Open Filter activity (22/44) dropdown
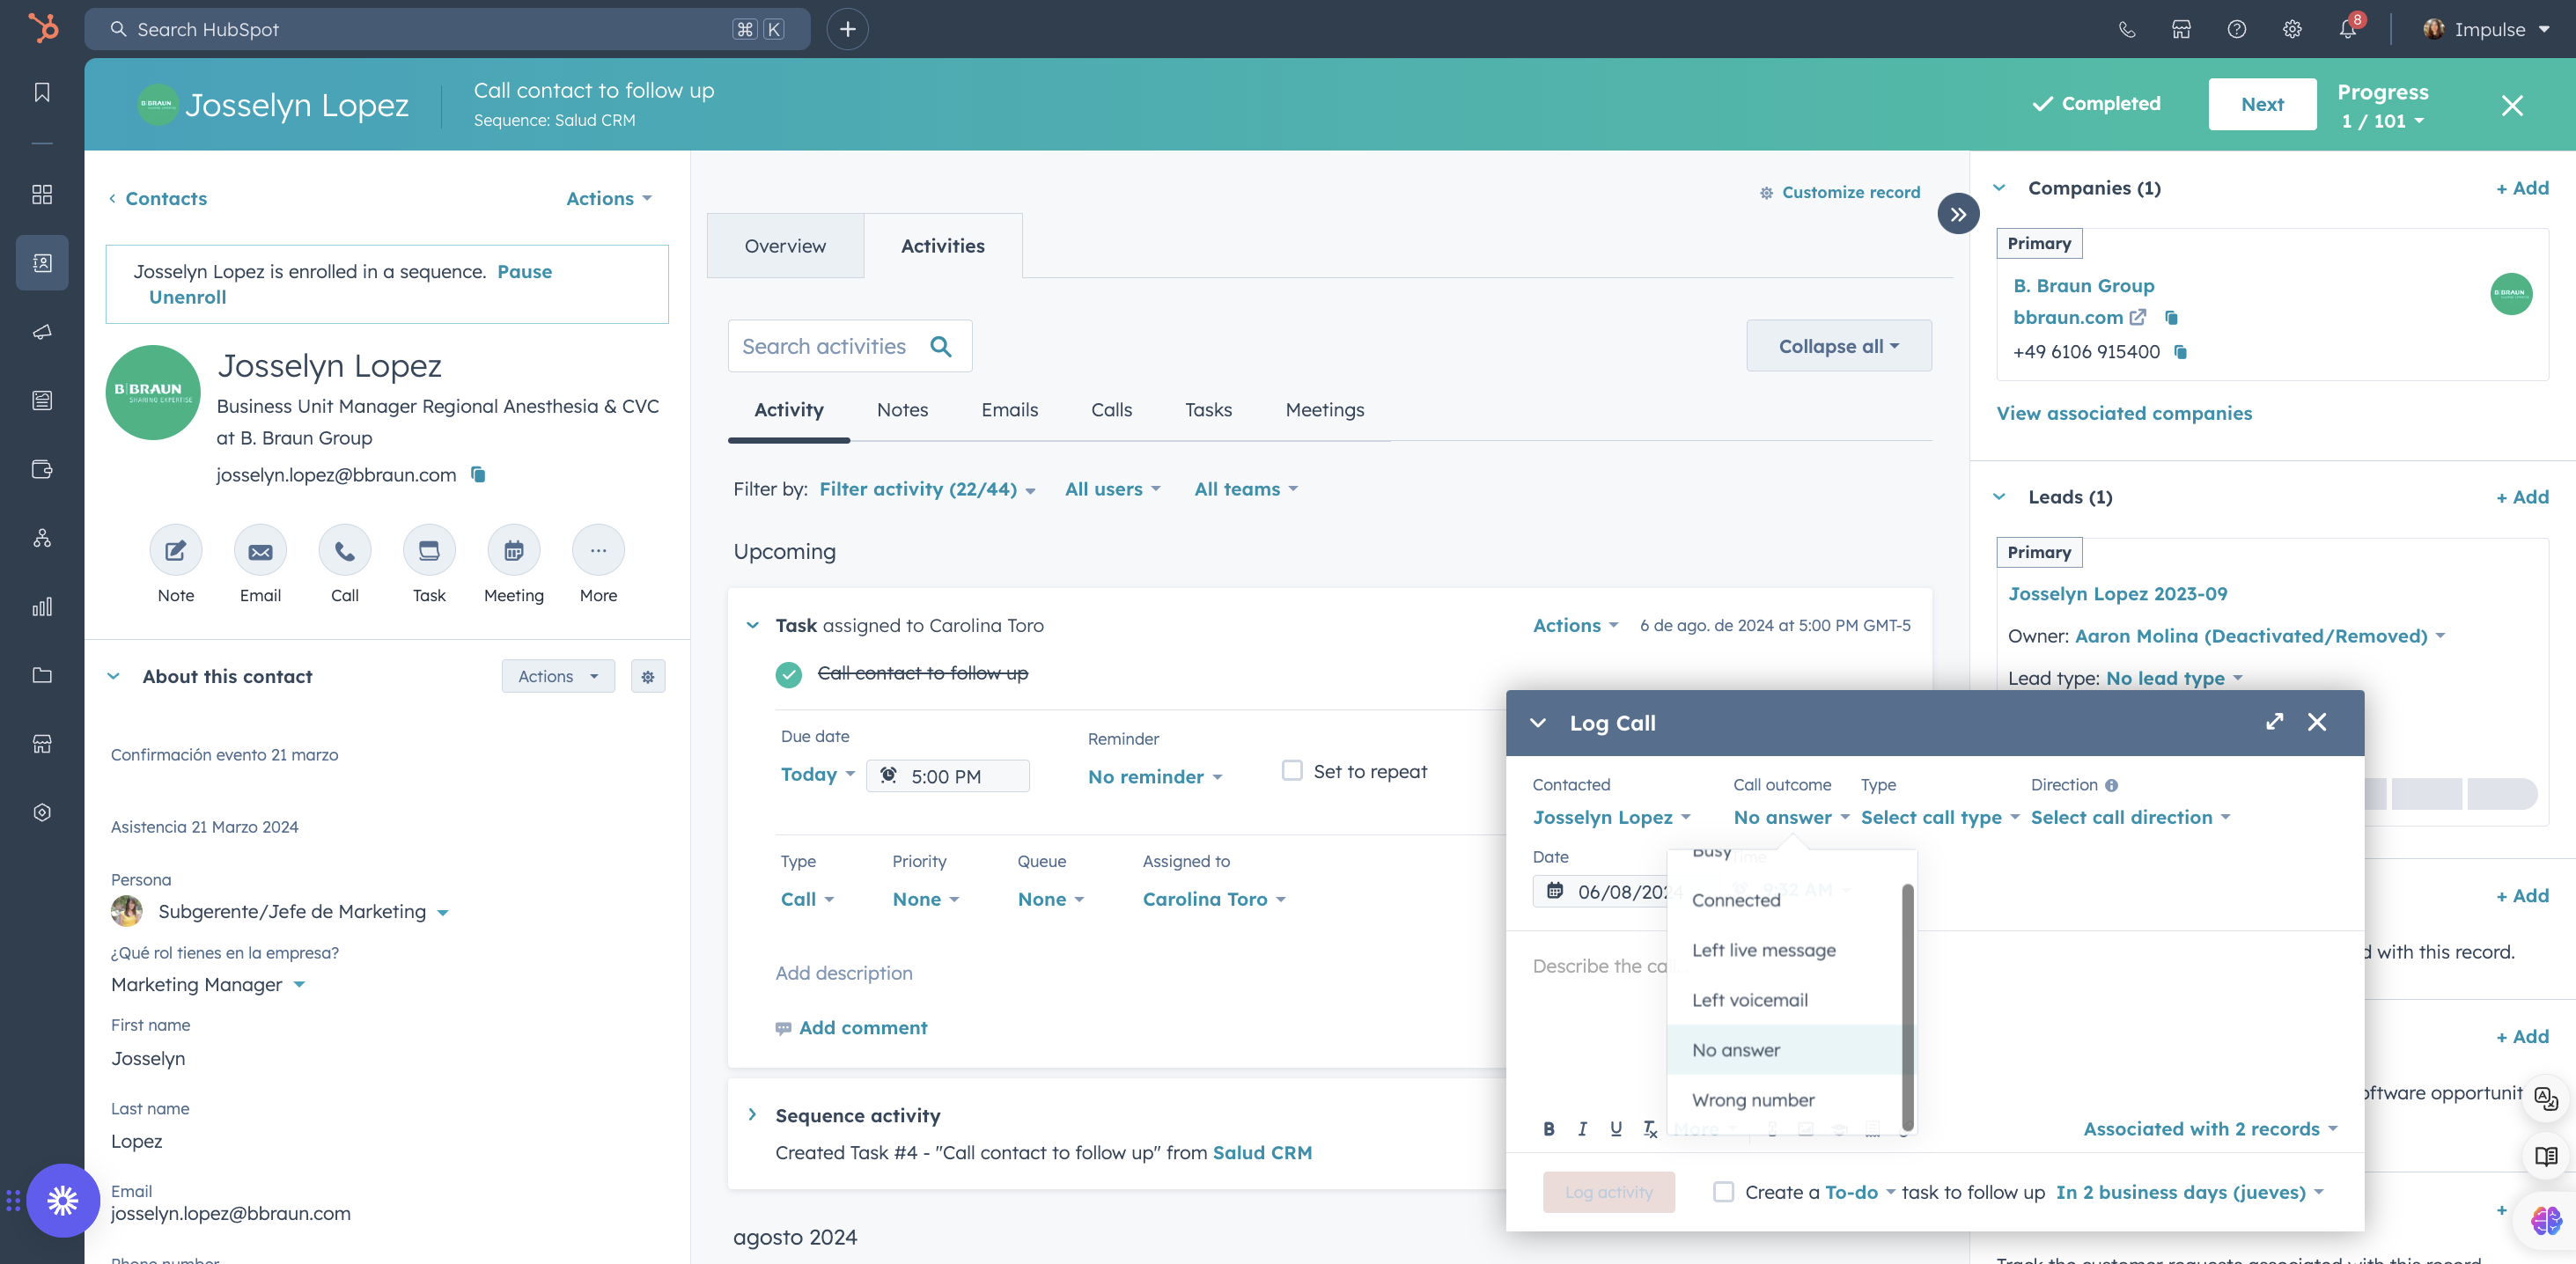This screenshot has height=1264, width=2576. click(927, 489)
